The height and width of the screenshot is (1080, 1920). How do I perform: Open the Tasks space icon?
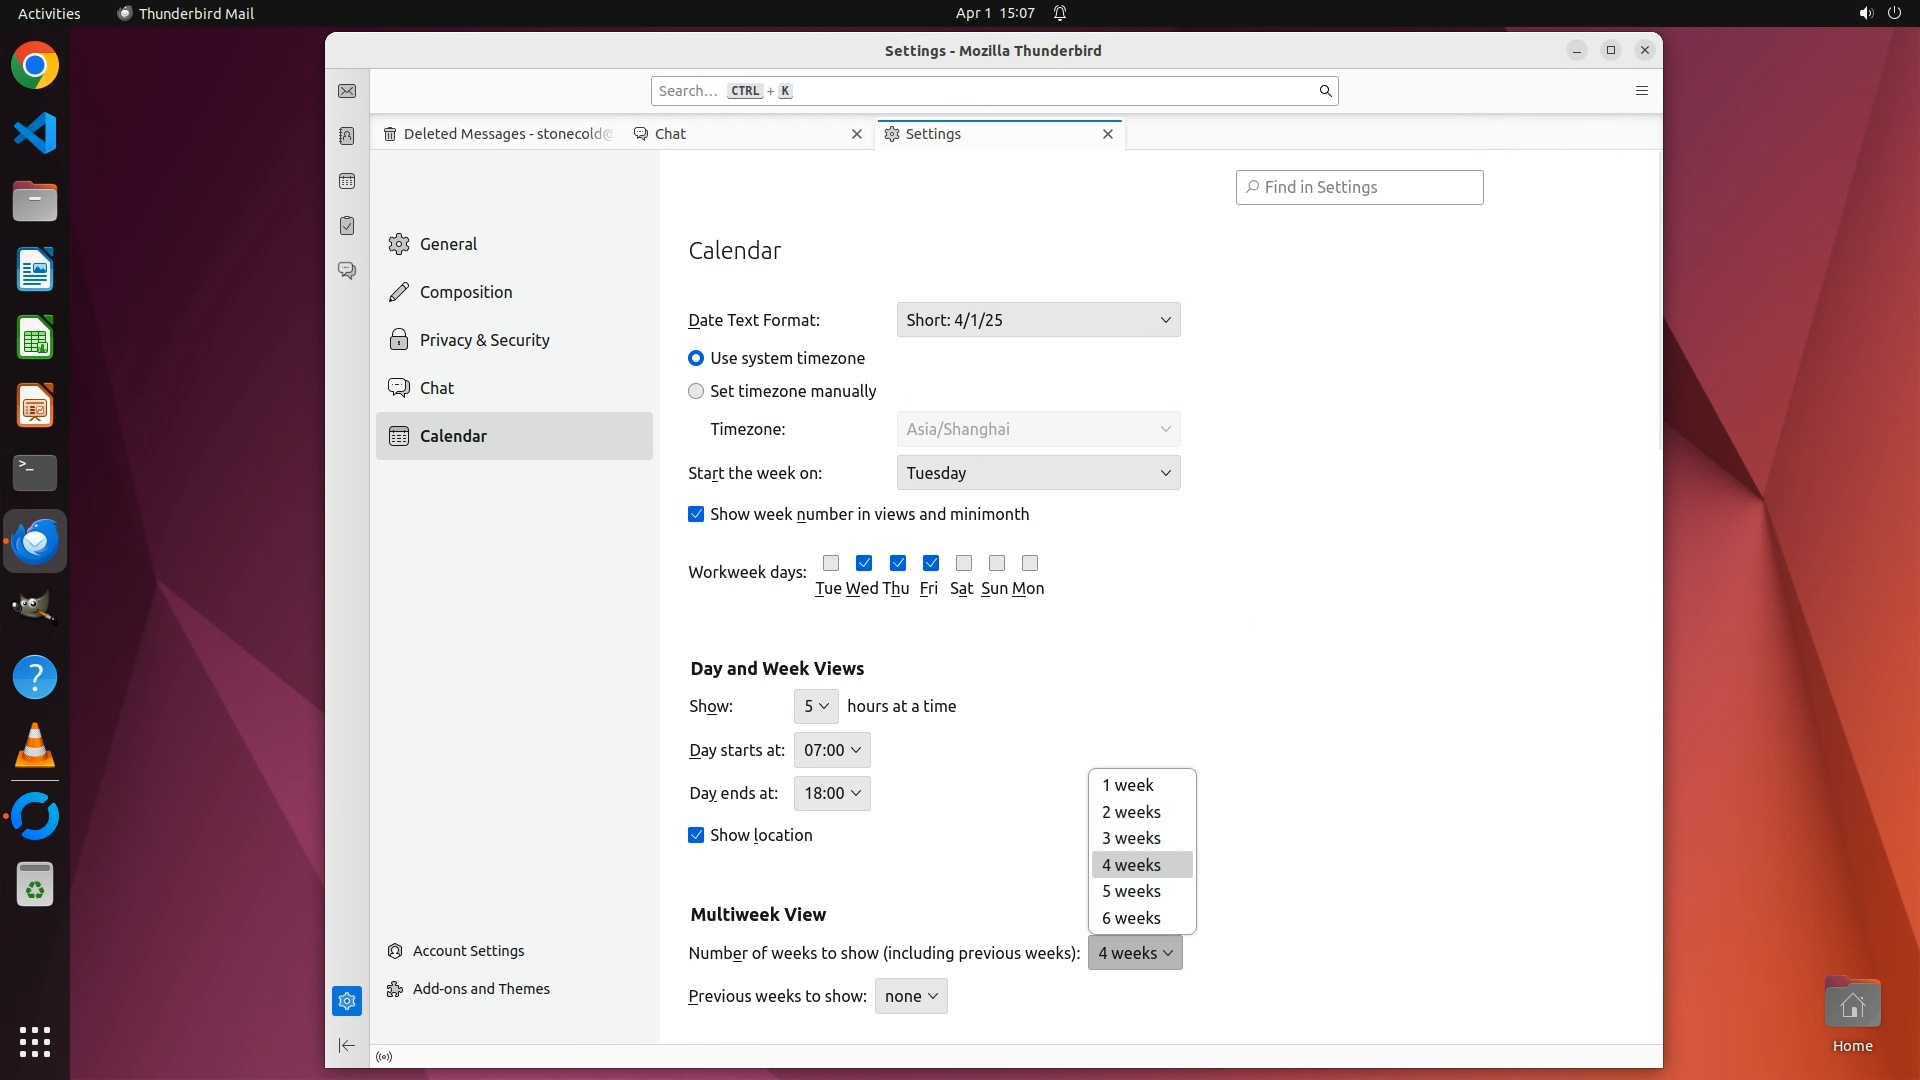[x=347, y=226]
